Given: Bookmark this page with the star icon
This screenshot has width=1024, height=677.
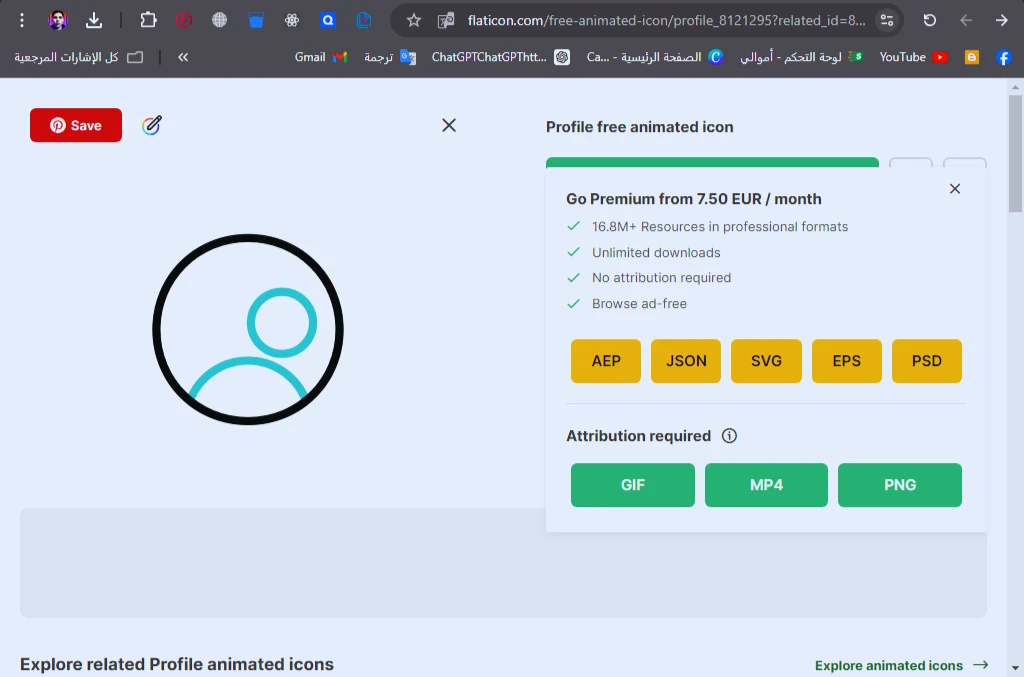Looking at the screenshot, I should (413, 20).
